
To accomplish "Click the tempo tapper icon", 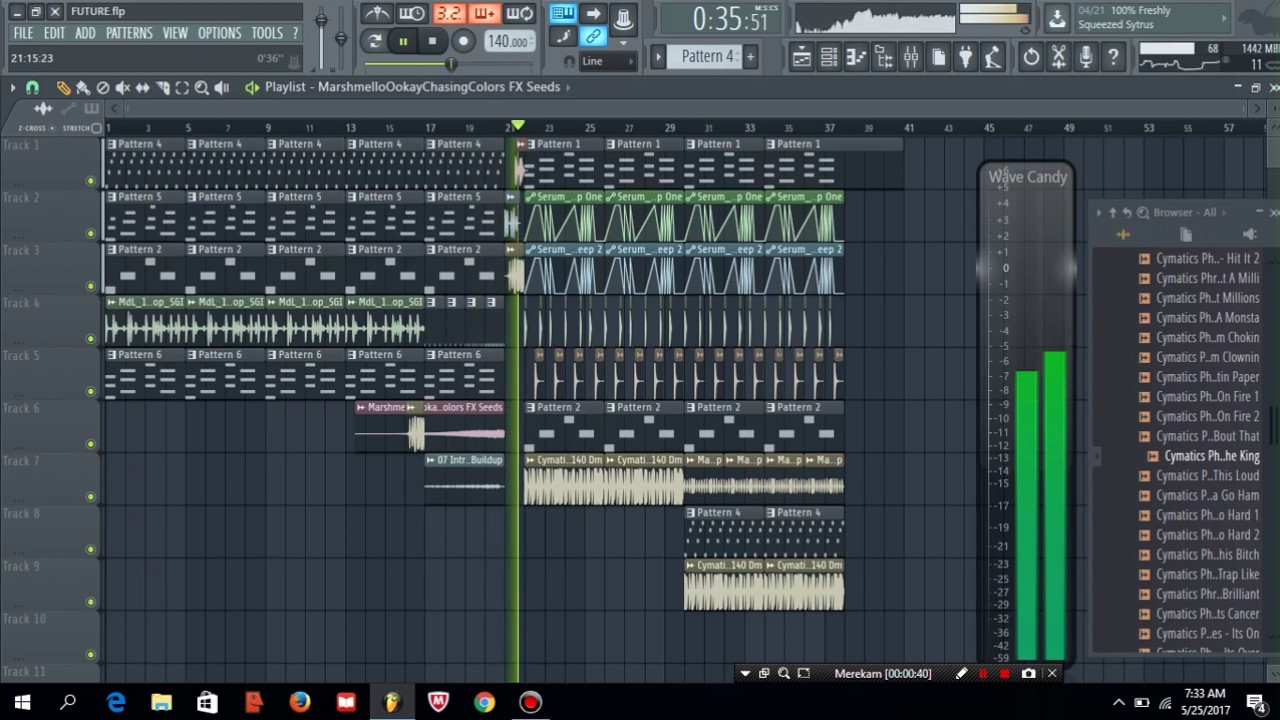I will tap(993, 57).
